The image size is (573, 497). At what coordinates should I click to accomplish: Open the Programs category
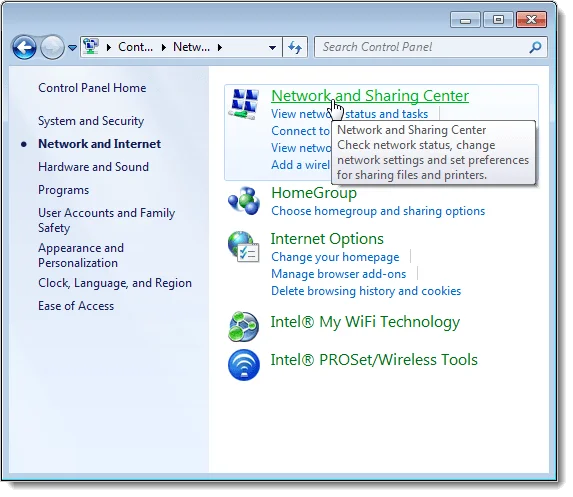64,190
